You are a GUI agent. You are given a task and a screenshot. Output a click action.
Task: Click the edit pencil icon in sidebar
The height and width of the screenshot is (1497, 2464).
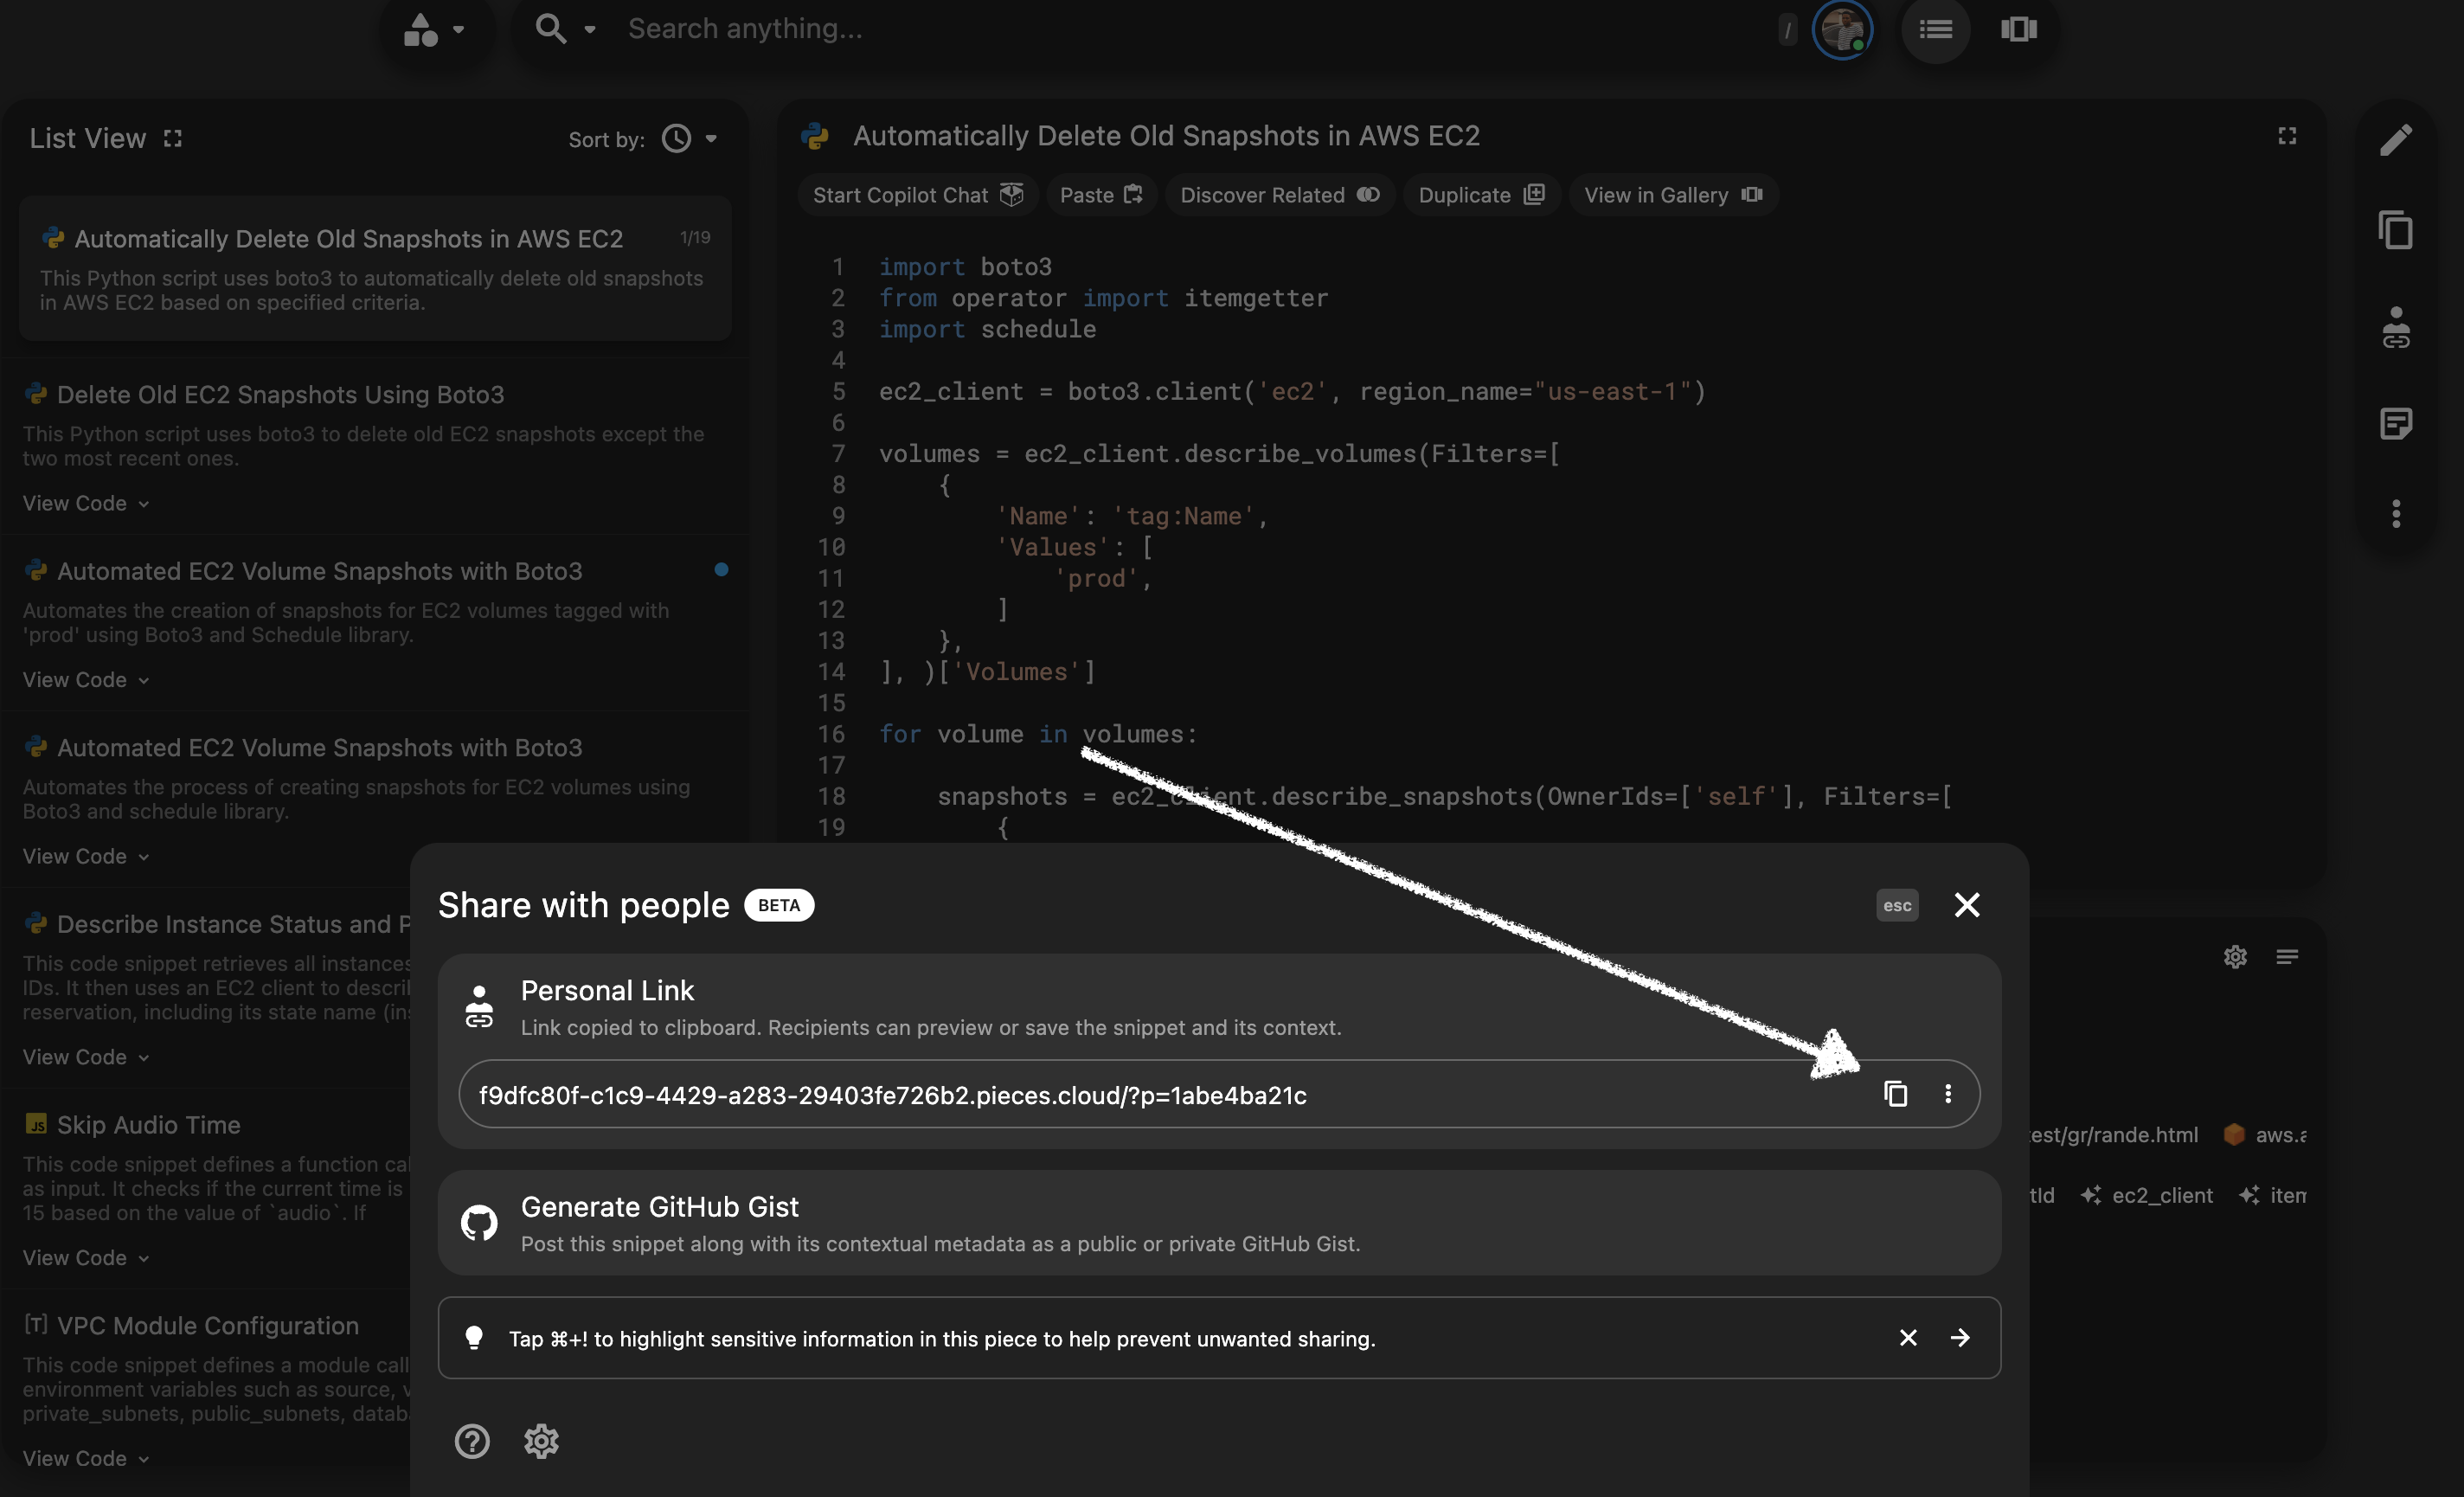click(x=2396, y=140)
